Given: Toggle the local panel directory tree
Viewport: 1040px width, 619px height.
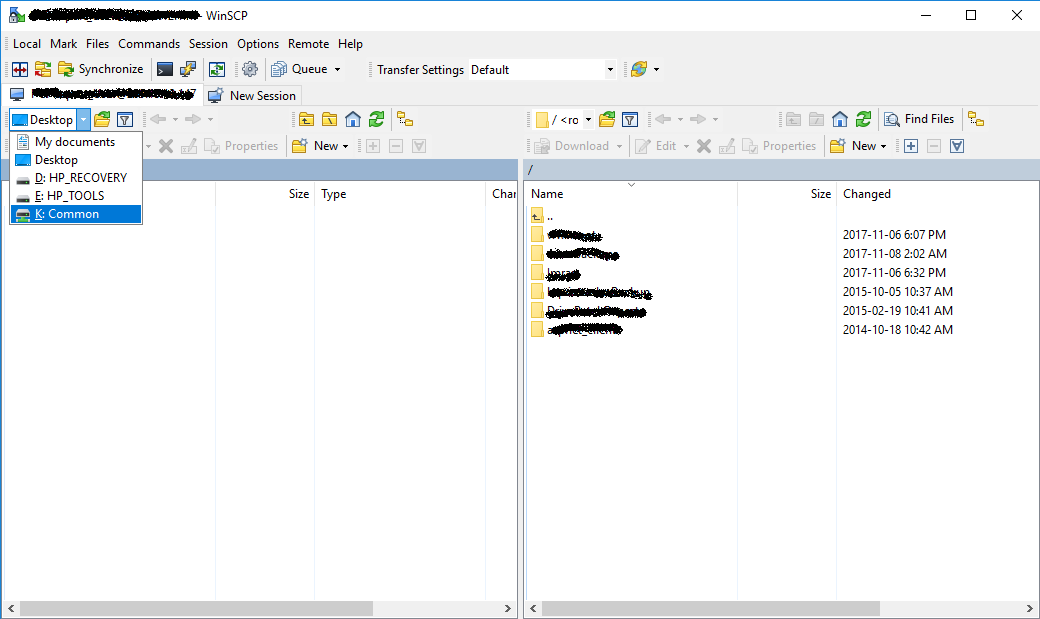Looking at the screenshot, I should tap(405, 120).
